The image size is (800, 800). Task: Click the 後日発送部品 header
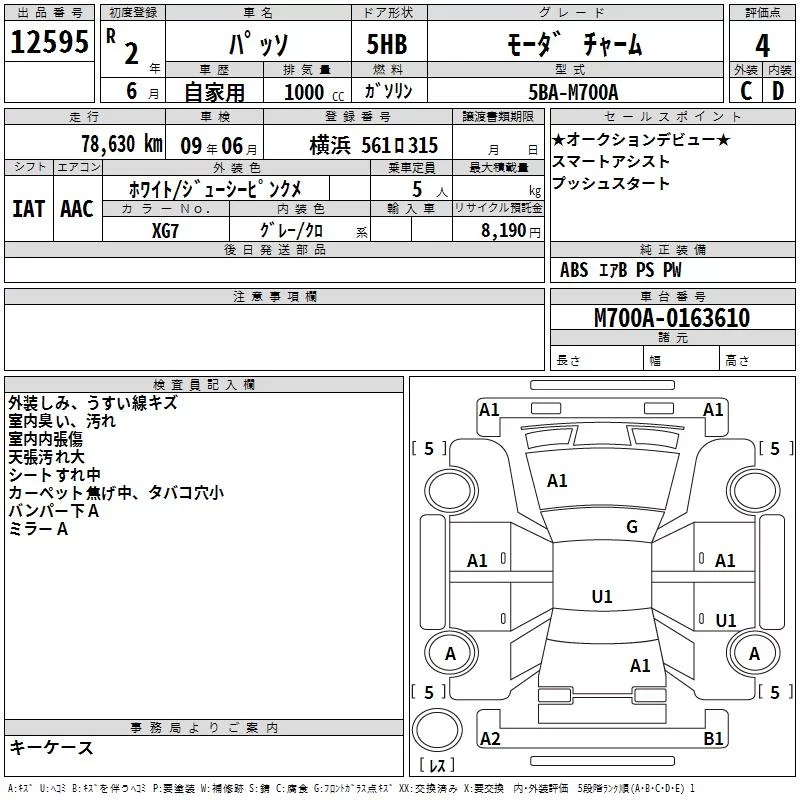point(274,249)
